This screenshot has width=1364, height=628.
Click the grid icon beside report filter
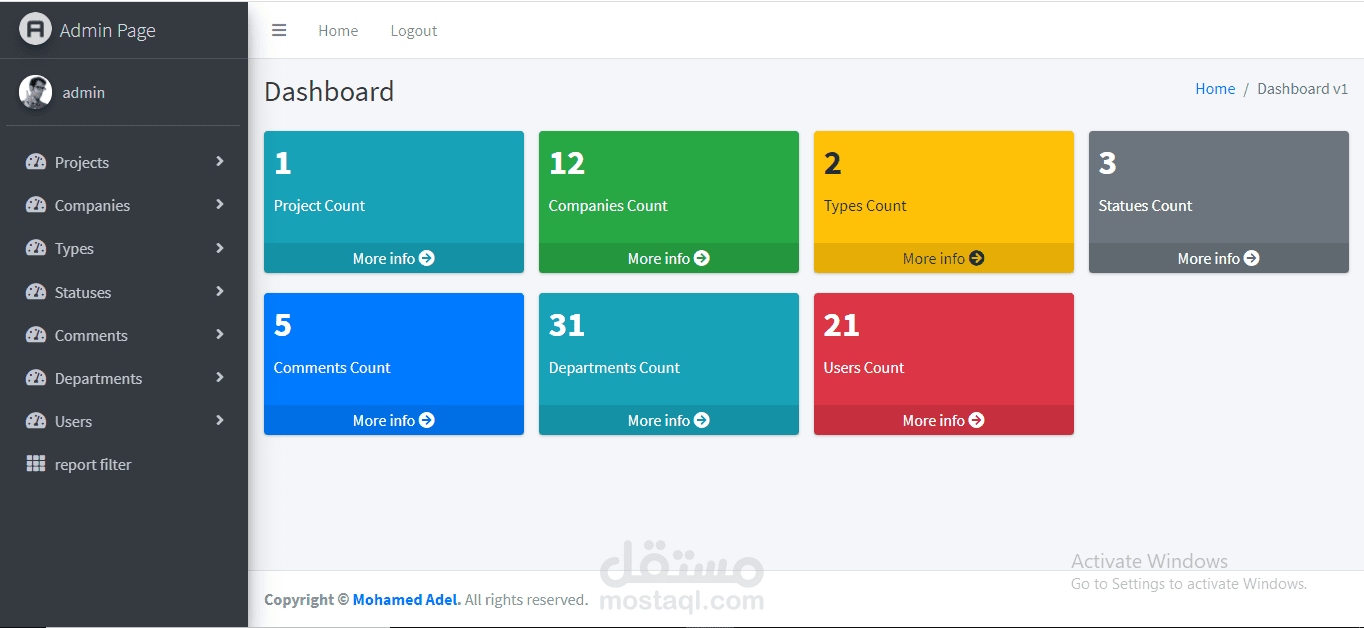click(x=36, y=464)
